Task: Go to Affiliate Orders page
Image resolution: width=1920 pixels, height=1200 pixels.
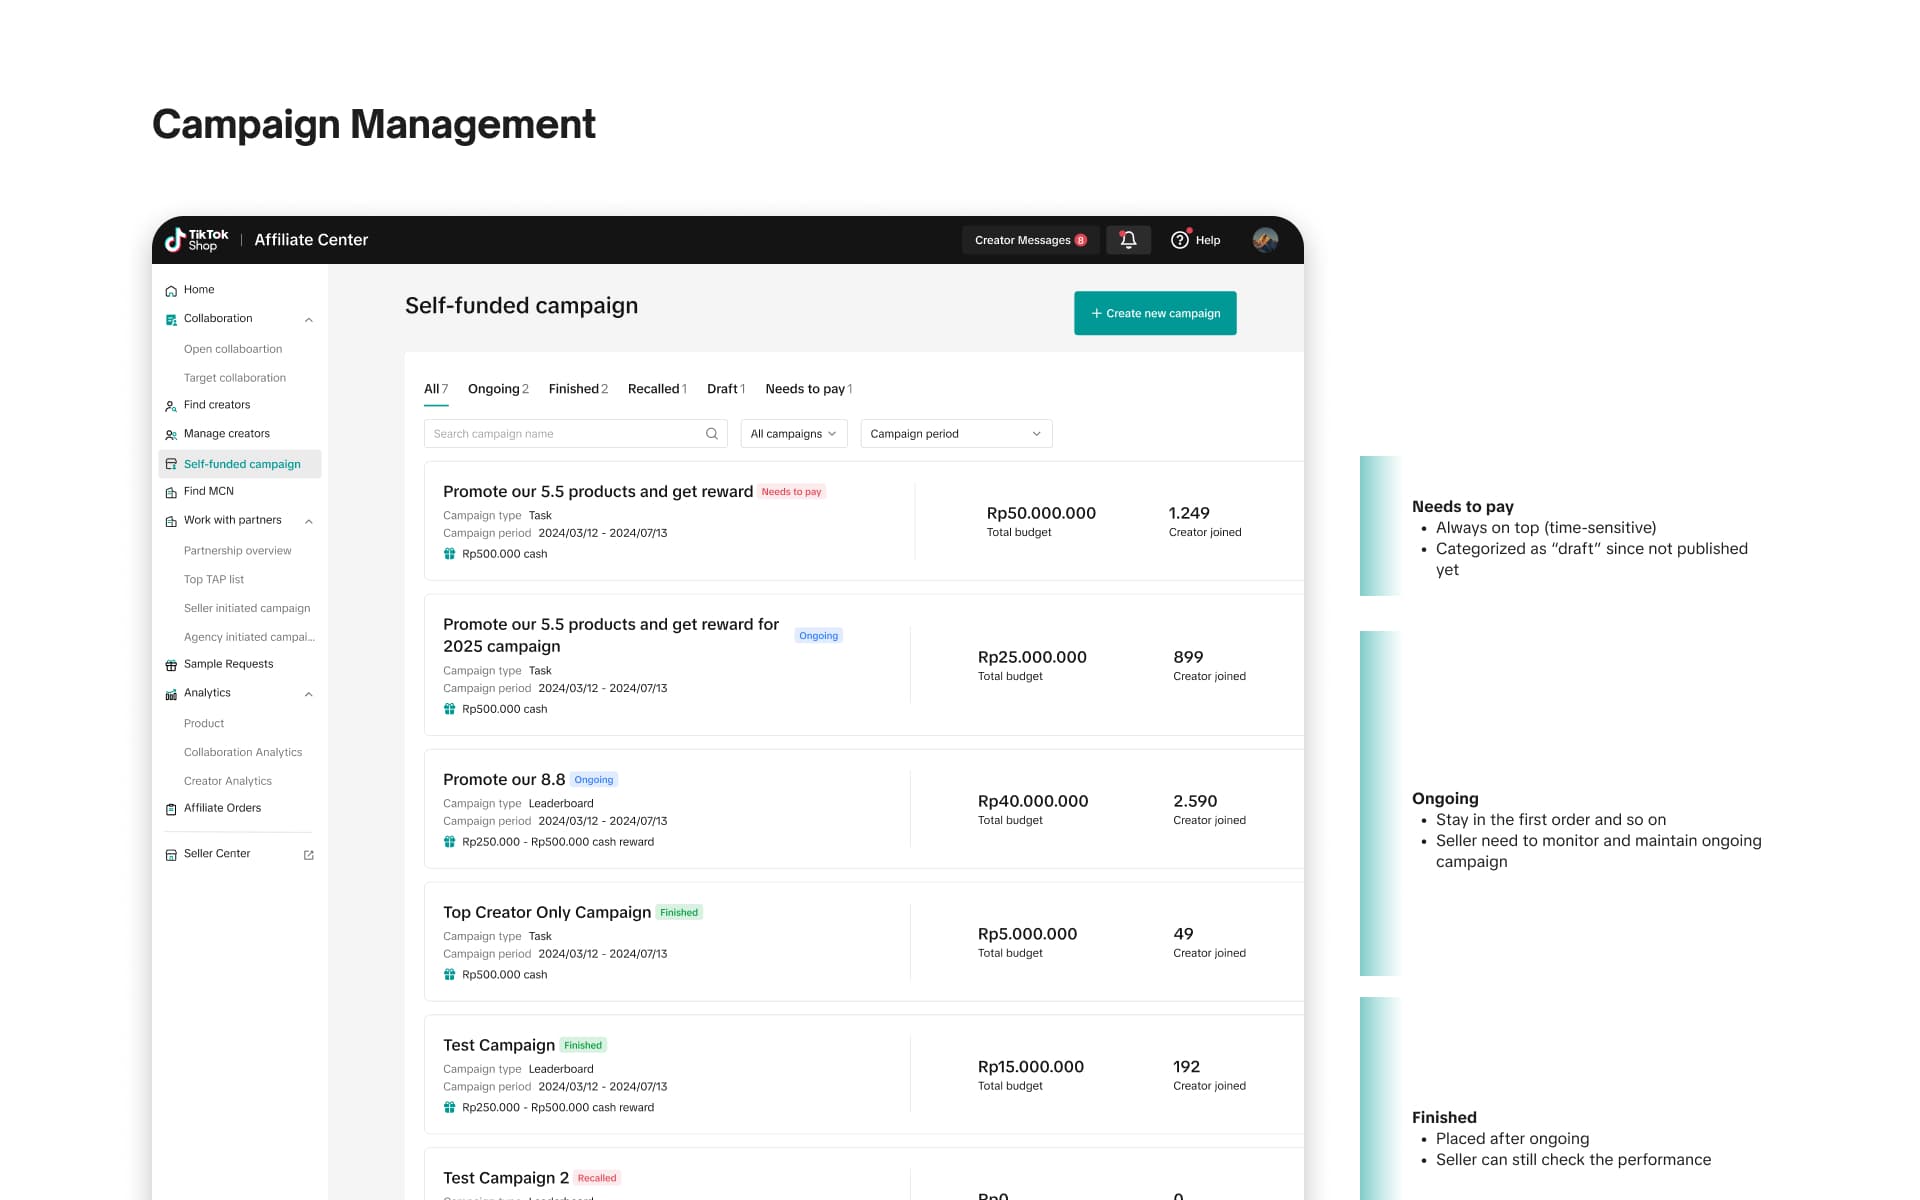Action: [x=222, y=808]
